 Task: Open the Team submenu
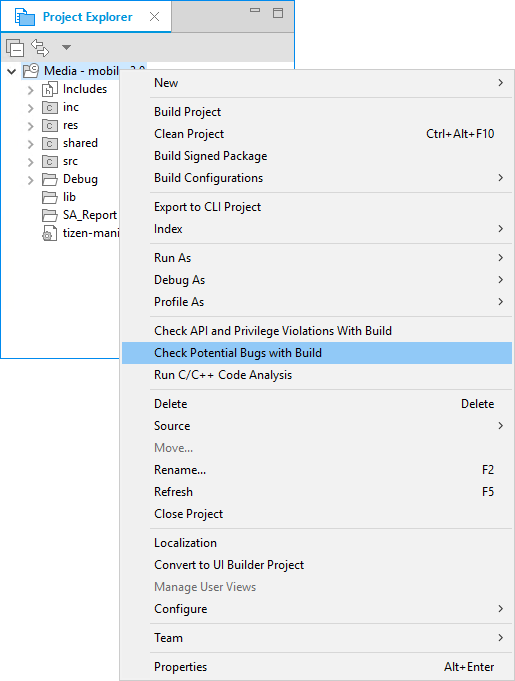pos(317,638)
